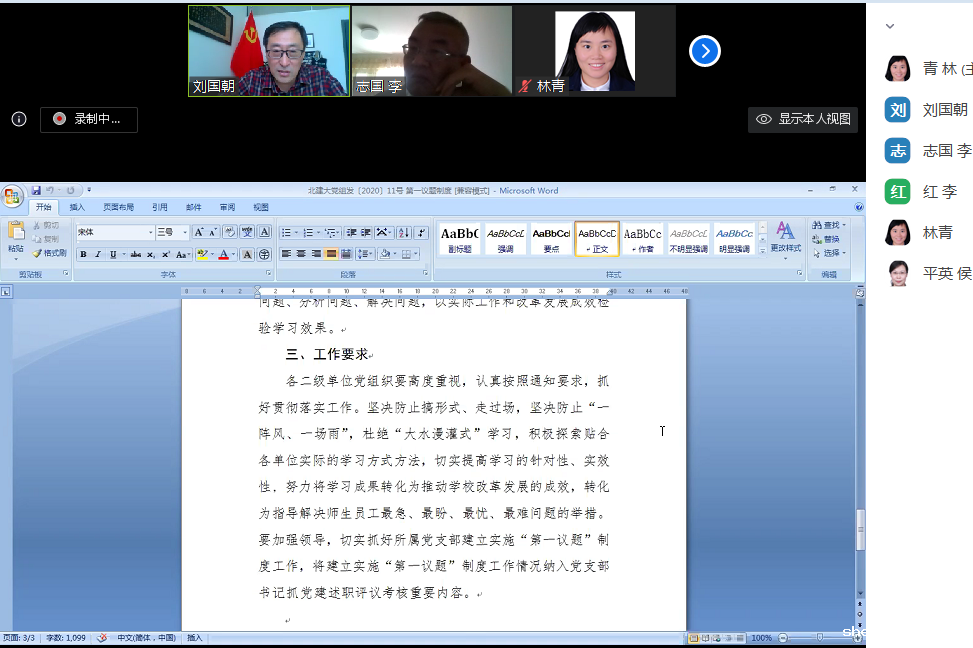Screen dimensions: 973x648
Task: Open the font size dropdown showing 三号
Action: [185, 232]
